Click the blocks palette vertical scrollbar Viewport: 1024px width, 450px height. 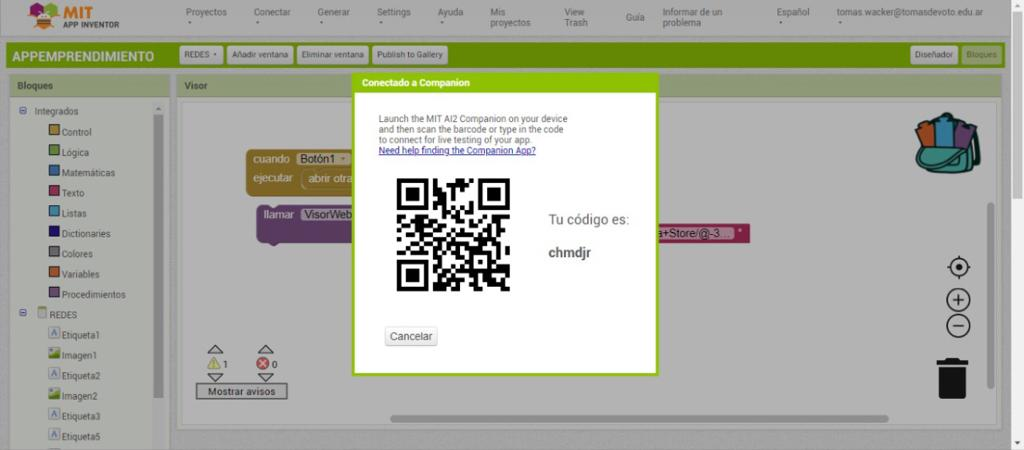[x=158, y=255]
